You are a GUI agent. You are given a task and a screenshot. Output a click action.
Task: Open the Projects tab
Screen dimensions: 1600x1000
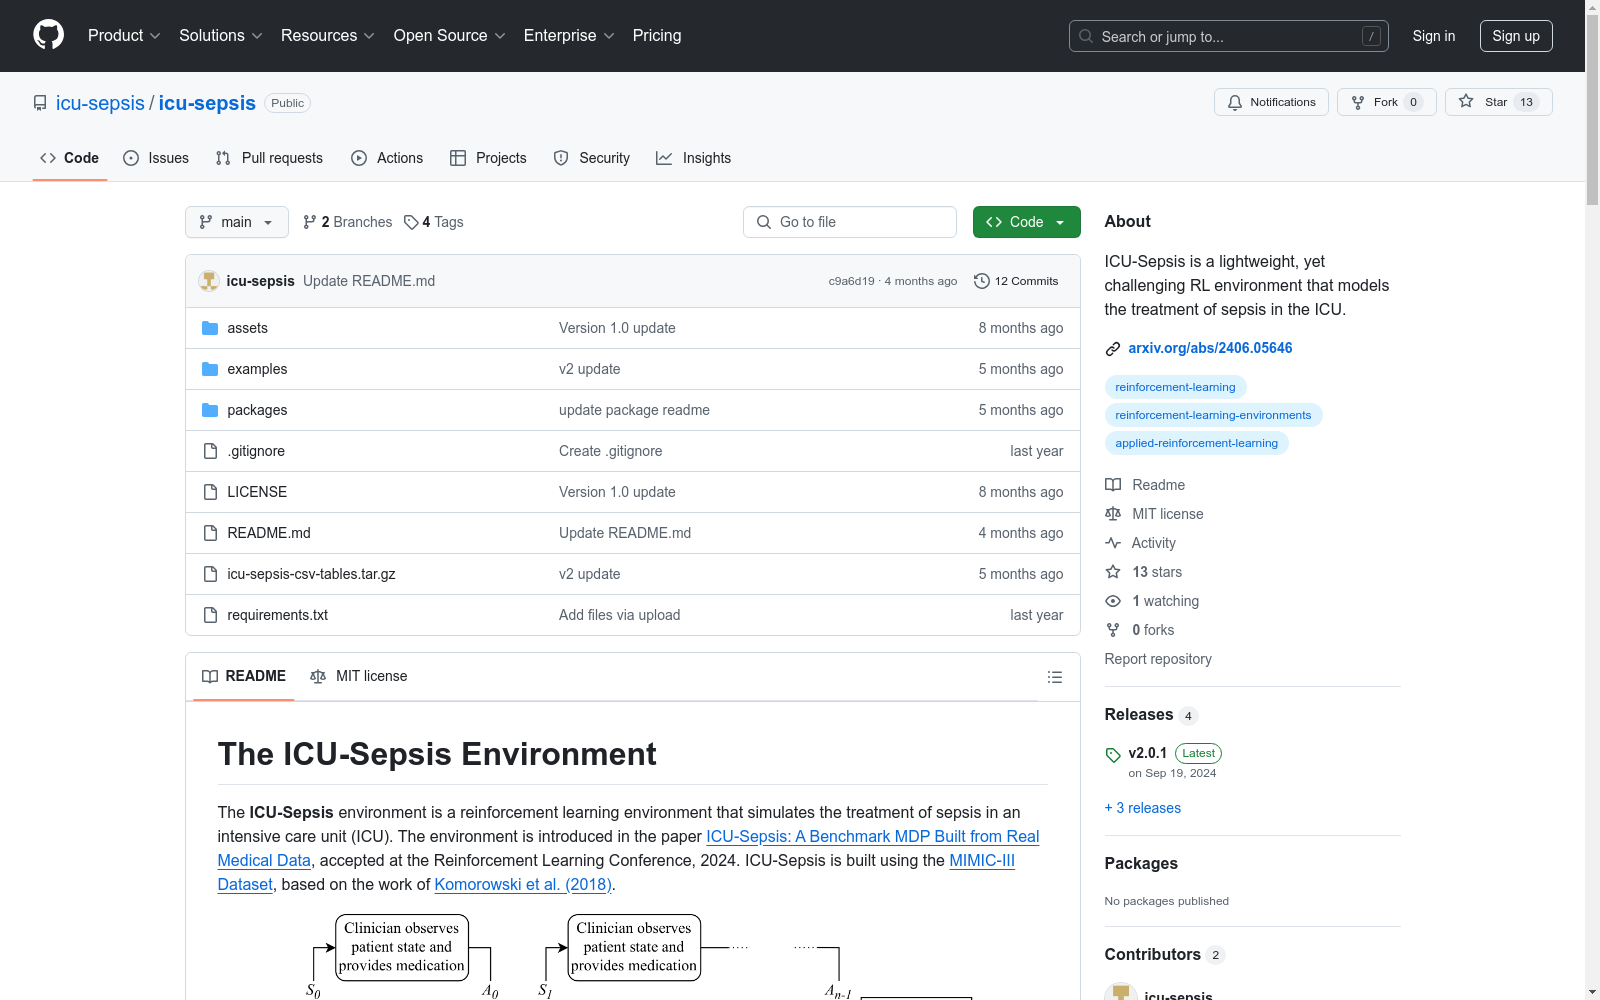488,158
